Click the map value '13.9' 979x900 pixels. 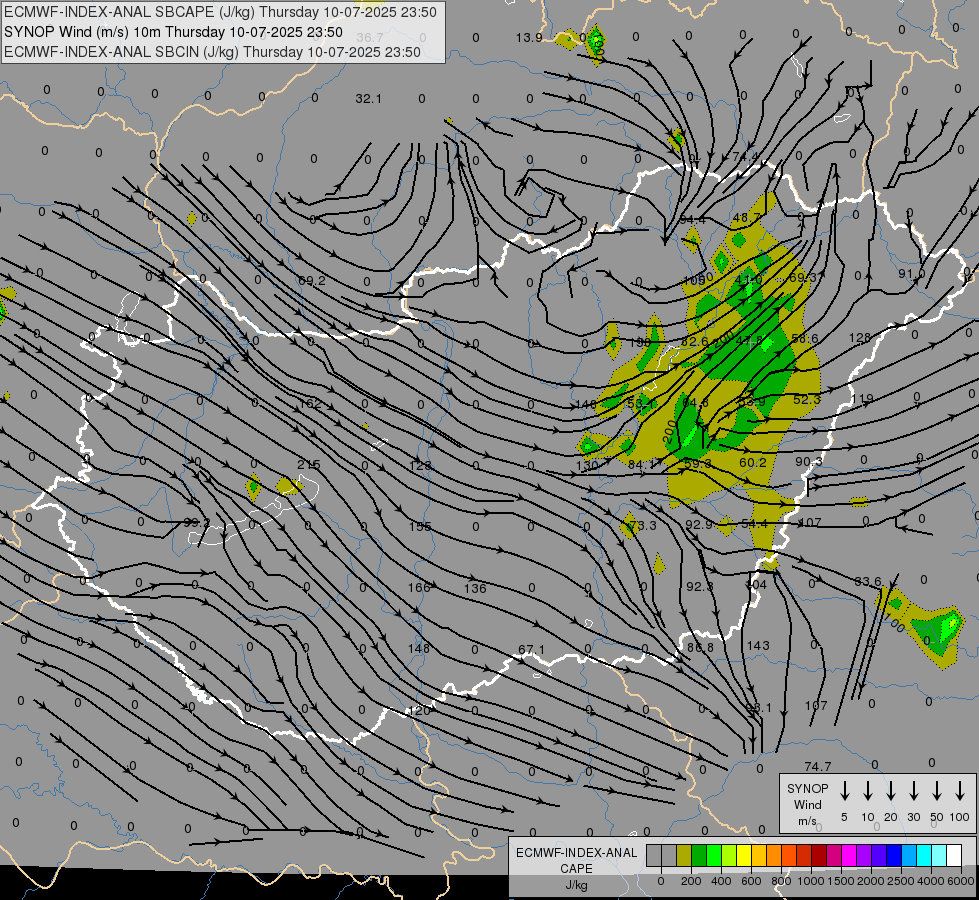[529, 37]
